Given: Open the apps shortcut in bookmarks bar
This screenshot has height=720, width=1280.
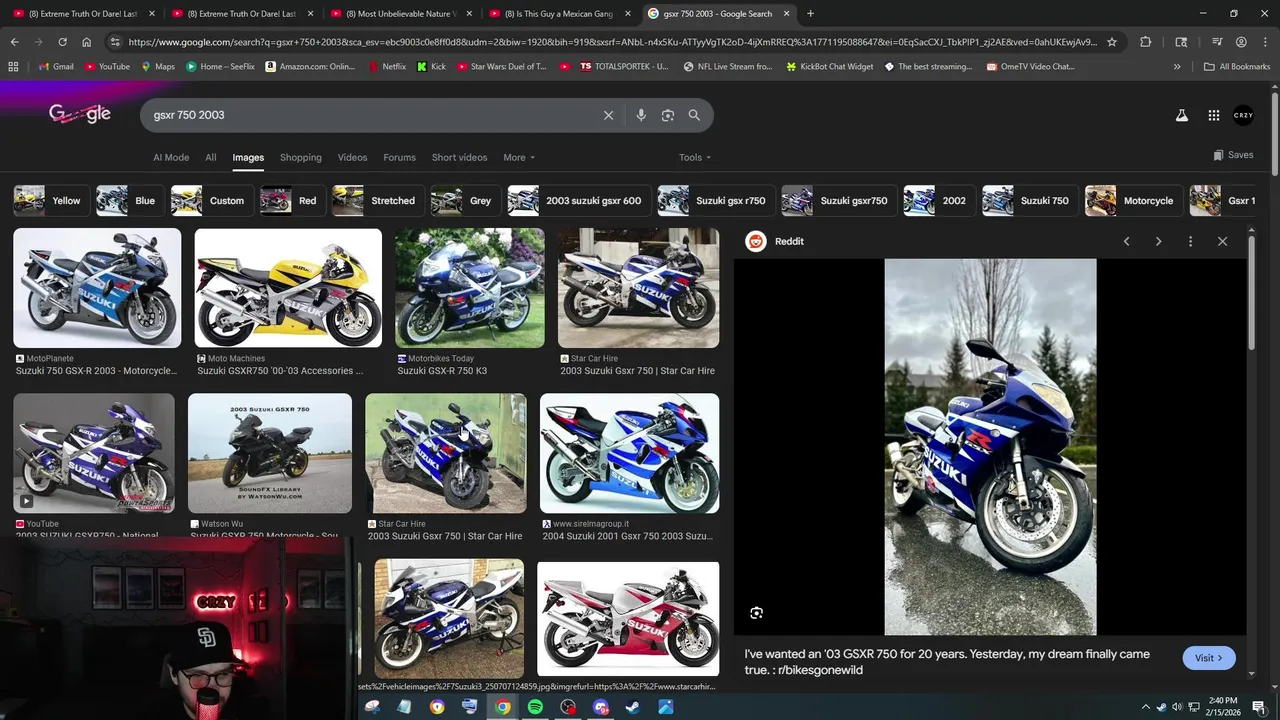Looking at the screenshot, I should click(13, 66).
